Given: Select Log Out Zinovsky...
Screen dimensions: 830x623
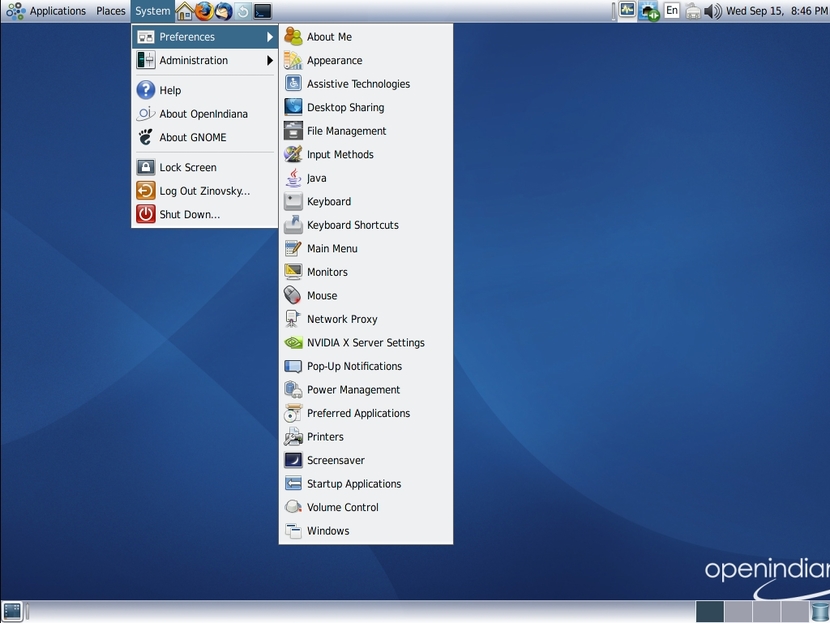Looking at the screenshot, I should point(204,191).
